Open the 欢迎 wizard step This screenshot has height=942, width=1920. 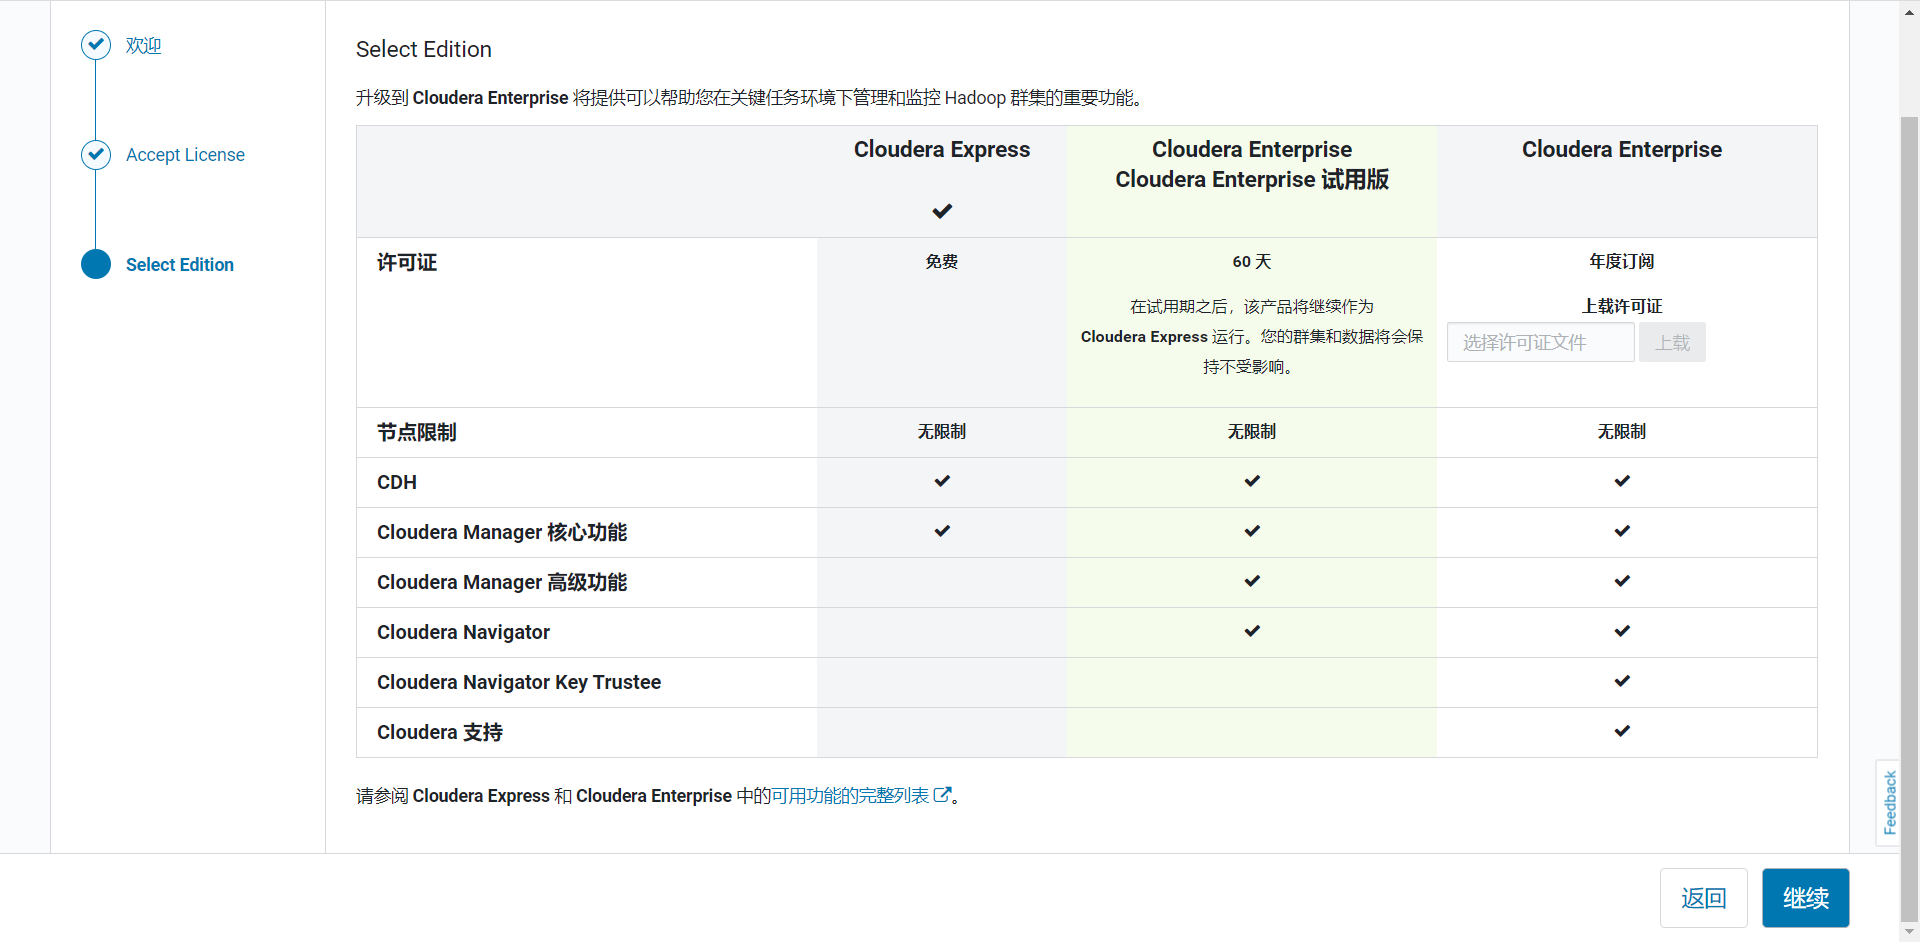pyautogui.click(x=143, y=46)
